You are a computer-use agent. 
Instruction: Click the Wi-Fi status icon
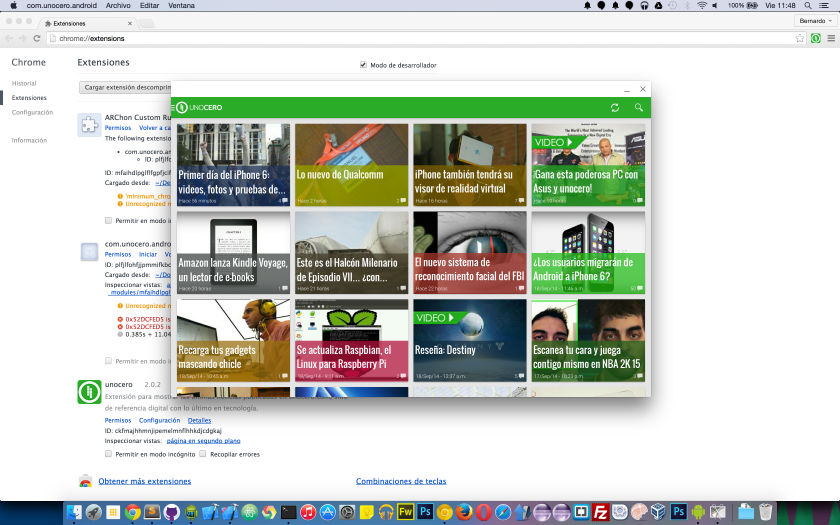coord(702,5)
